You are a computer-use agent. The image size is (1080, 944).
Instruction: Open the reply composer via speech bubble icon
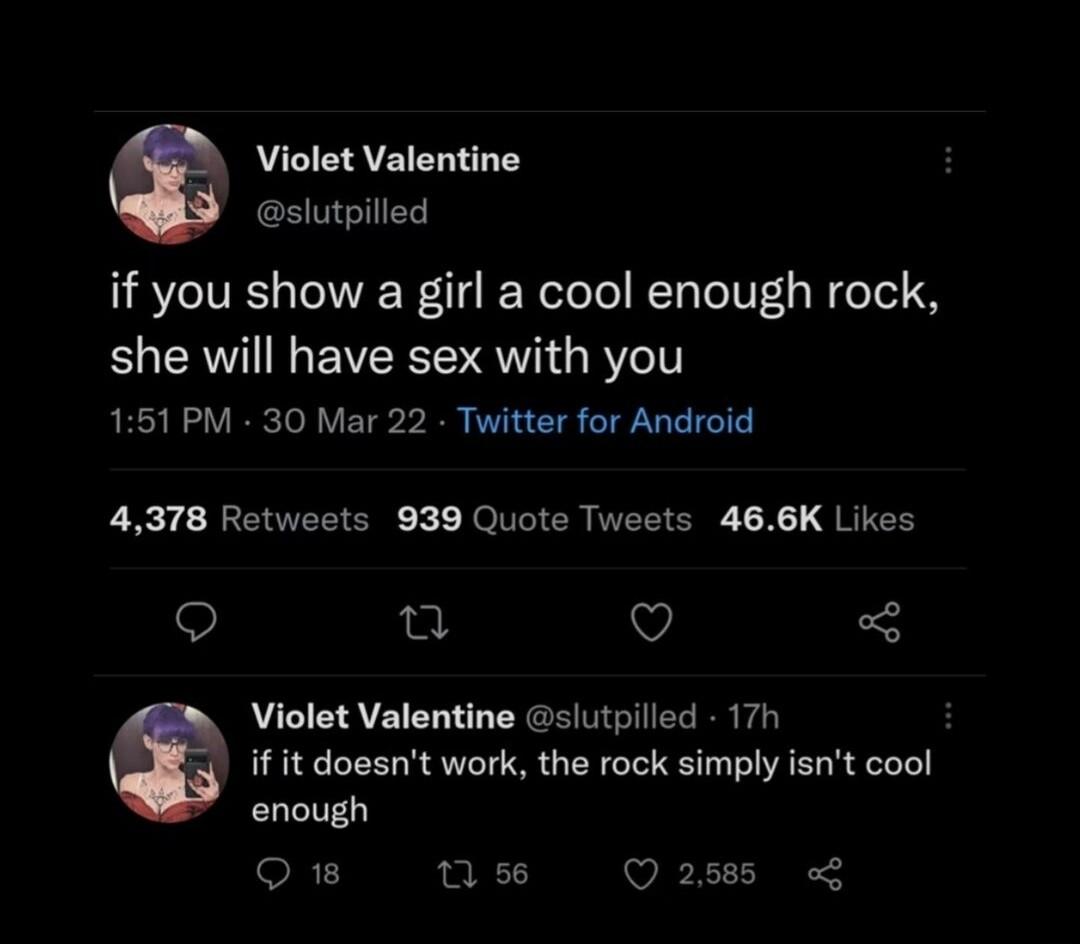click(198, 622)
